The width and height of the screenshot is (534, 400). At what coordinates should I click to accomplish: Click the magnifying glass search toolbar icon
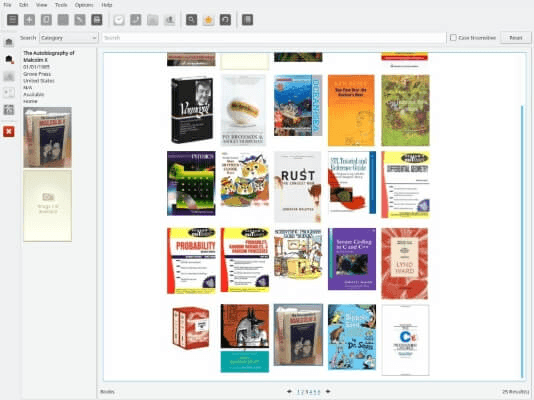click(191, 20)
